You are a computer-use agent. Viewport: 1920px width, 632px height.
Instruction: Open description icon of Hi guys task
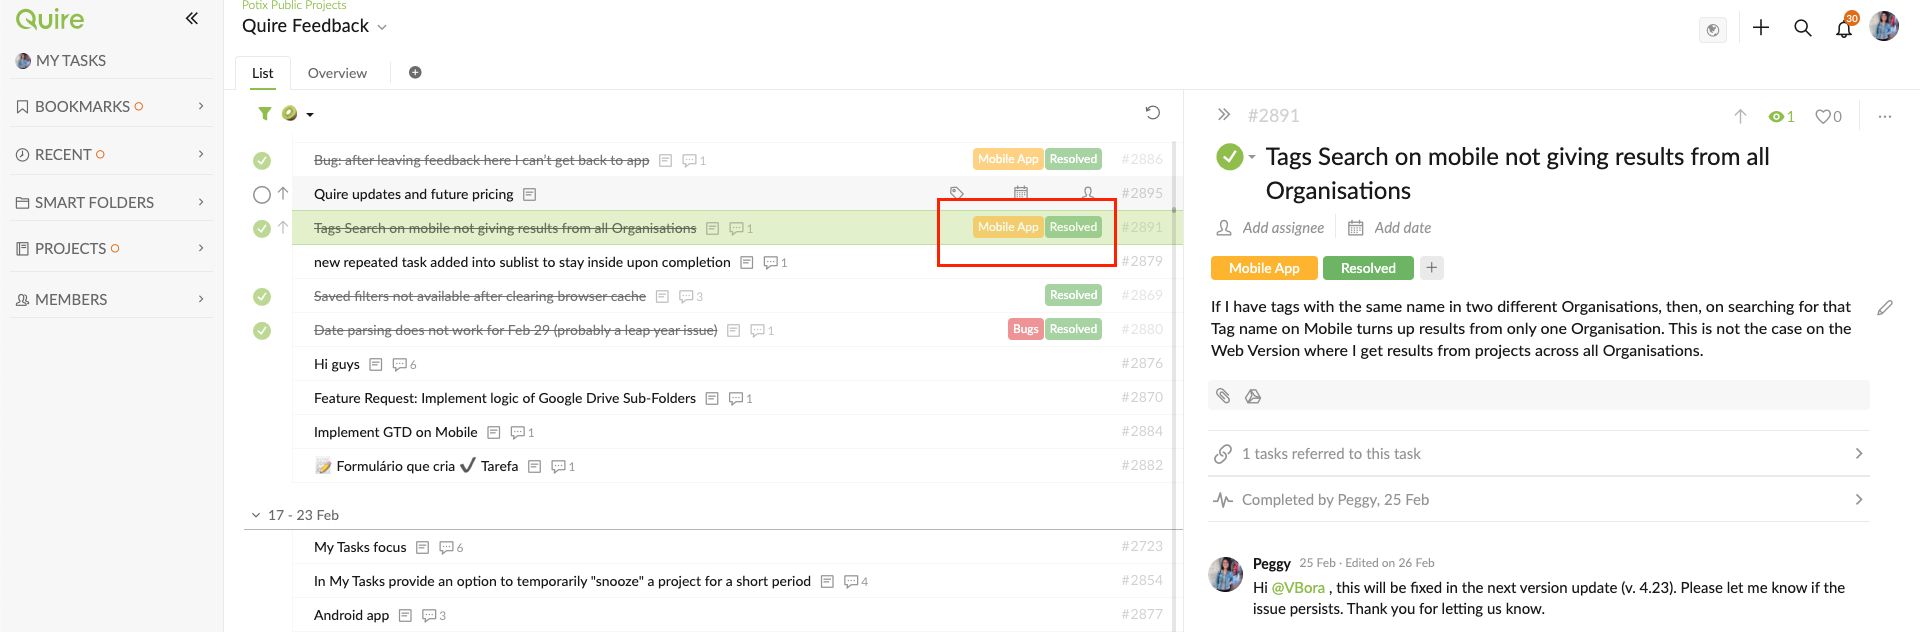tap(376, 364)
